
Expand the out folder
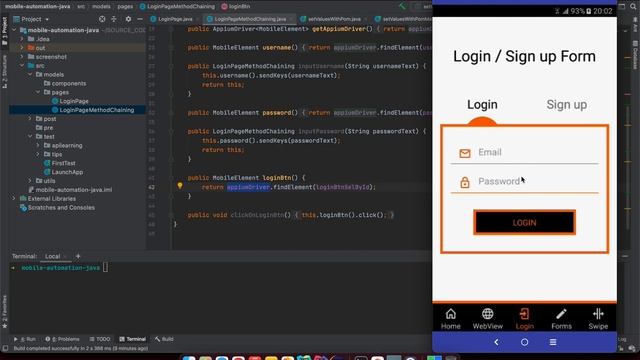click(x=22, y=48)
